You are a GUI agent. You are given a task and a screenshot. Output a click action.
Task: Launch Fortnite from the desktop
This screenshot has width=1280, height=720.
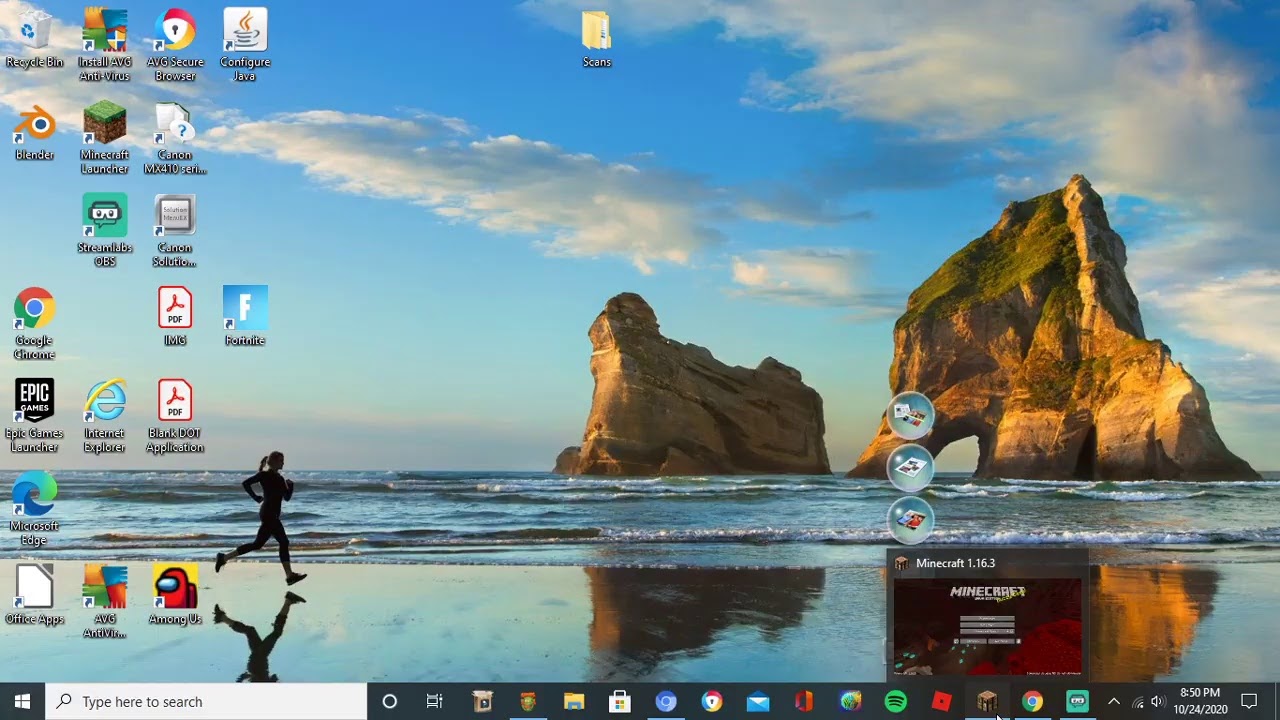[x=245, y=317]
